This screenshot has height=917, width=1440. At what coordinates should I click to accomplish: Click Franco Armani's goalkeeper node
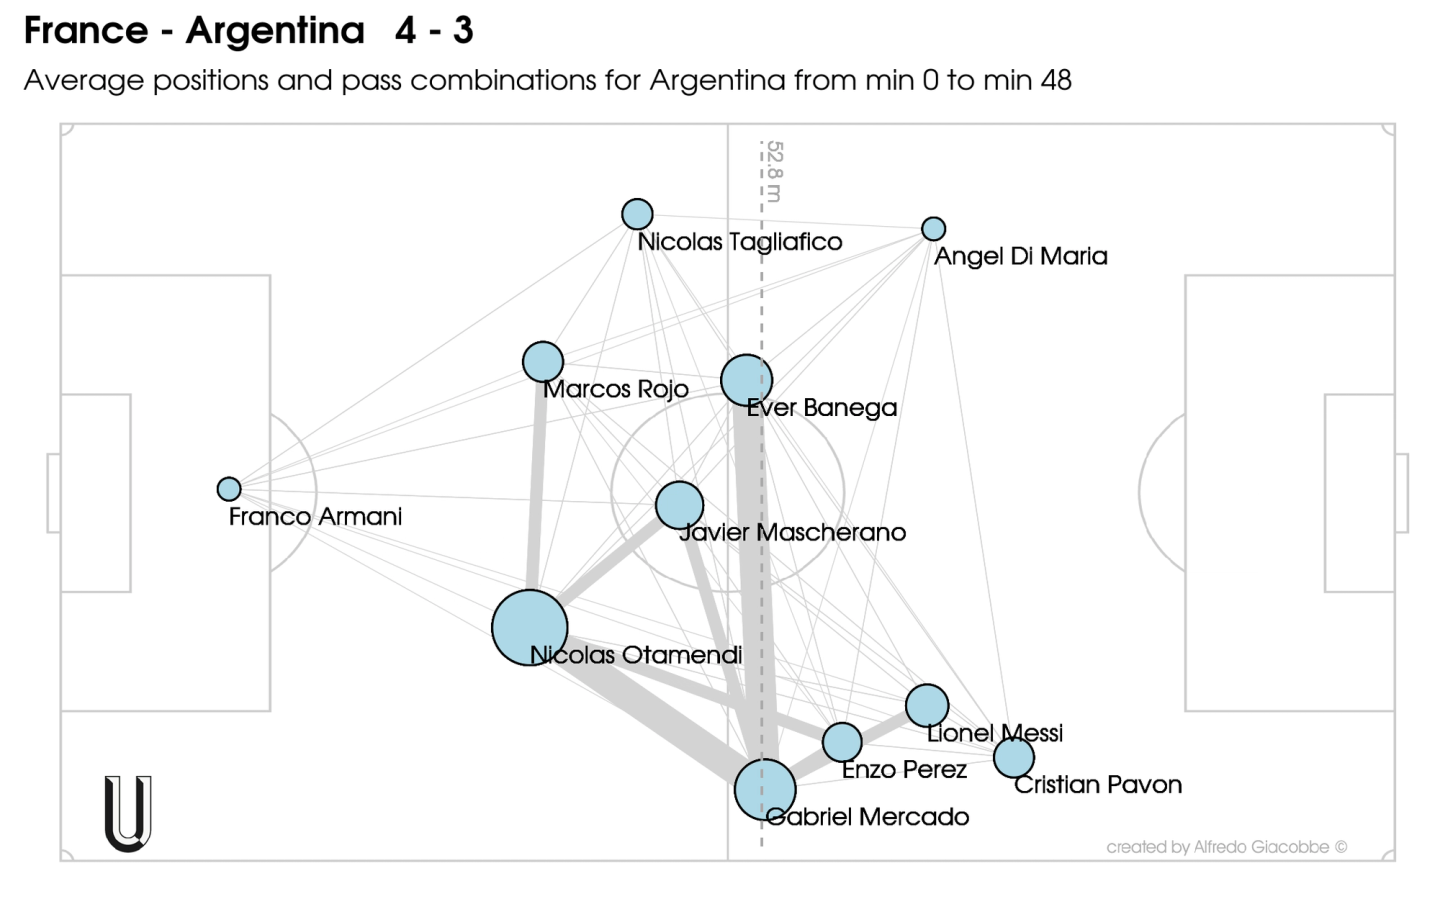pyautogui.click(x=229, y=489)
